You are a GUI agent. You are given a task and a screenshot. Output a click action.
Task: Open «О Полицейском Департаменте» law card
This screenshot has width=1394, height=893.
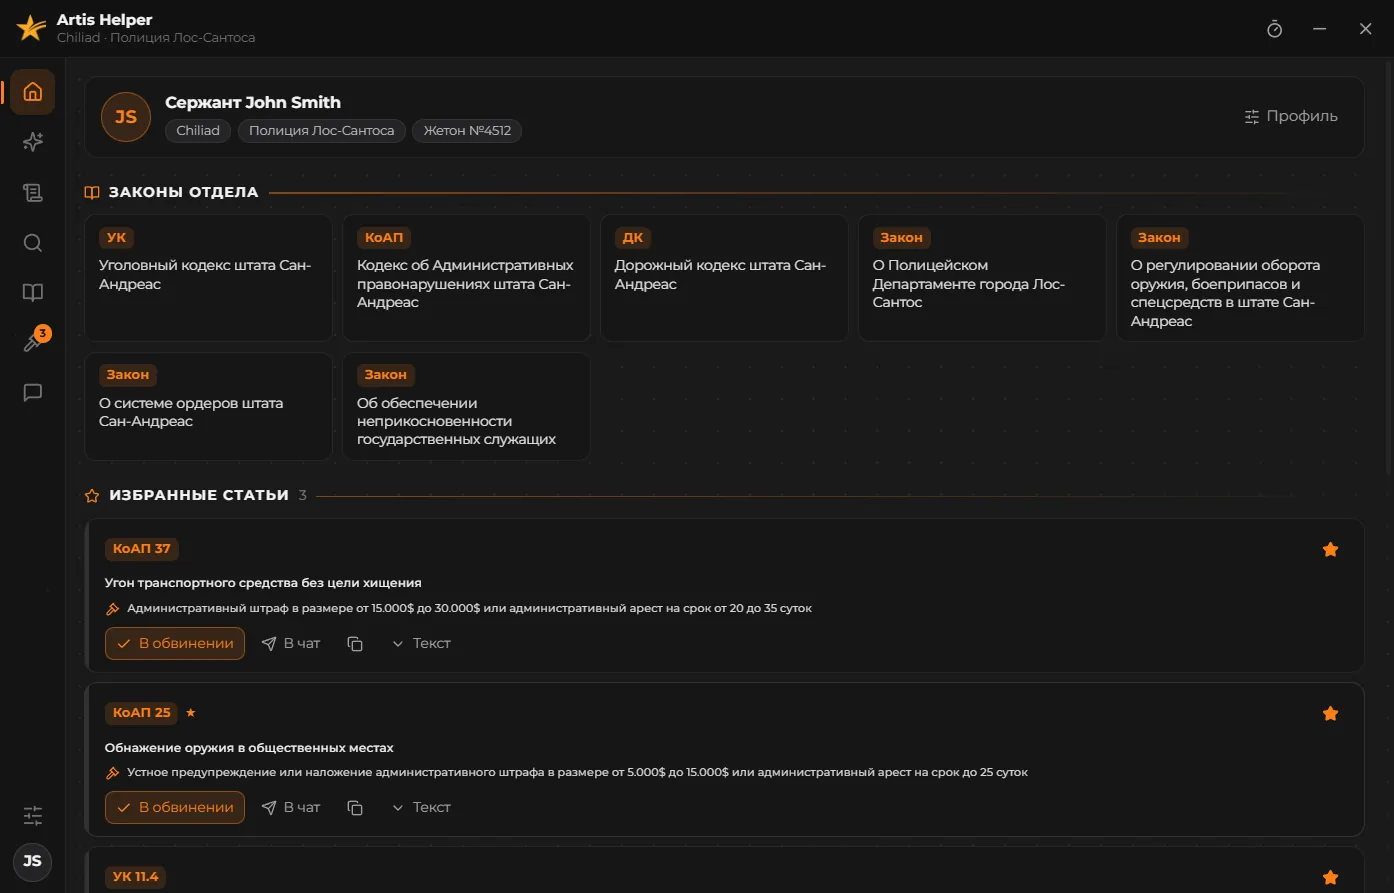pos(982,278)
